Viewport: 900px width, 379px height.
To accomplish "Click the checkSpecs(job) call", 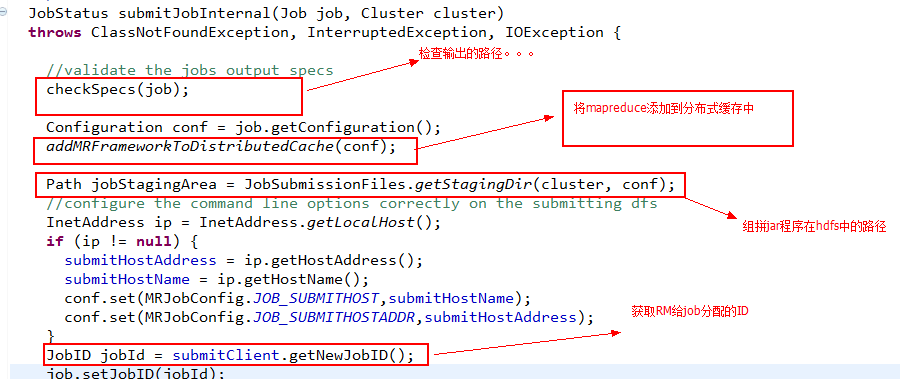I will point(117,90).
